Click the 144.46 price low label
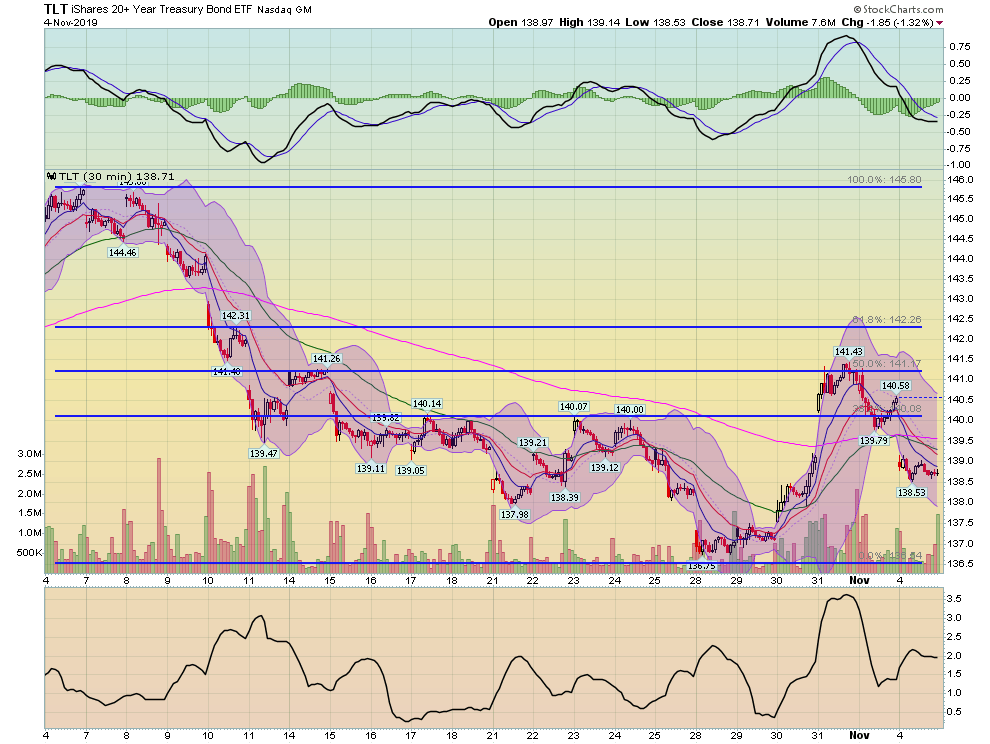This screenshot has height=744, width=990. 122,253
